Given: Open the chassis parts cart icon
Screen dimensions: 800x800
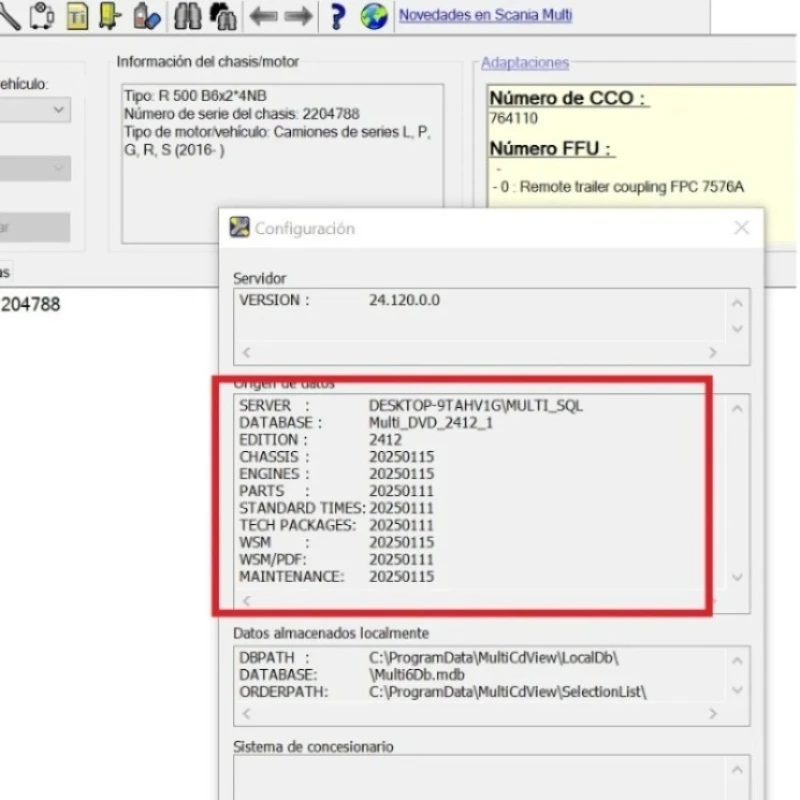Looking at the screenshot, I should 42,15.
